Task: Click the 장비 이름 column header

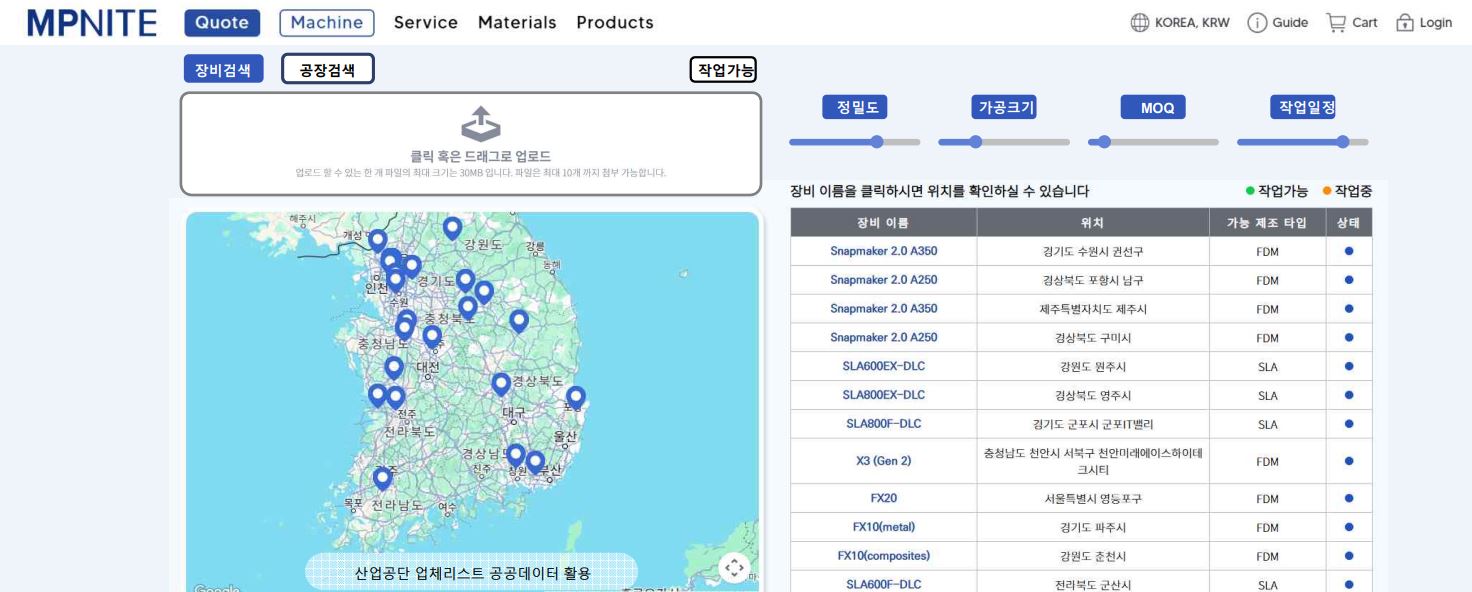Action: coord(883,222)
